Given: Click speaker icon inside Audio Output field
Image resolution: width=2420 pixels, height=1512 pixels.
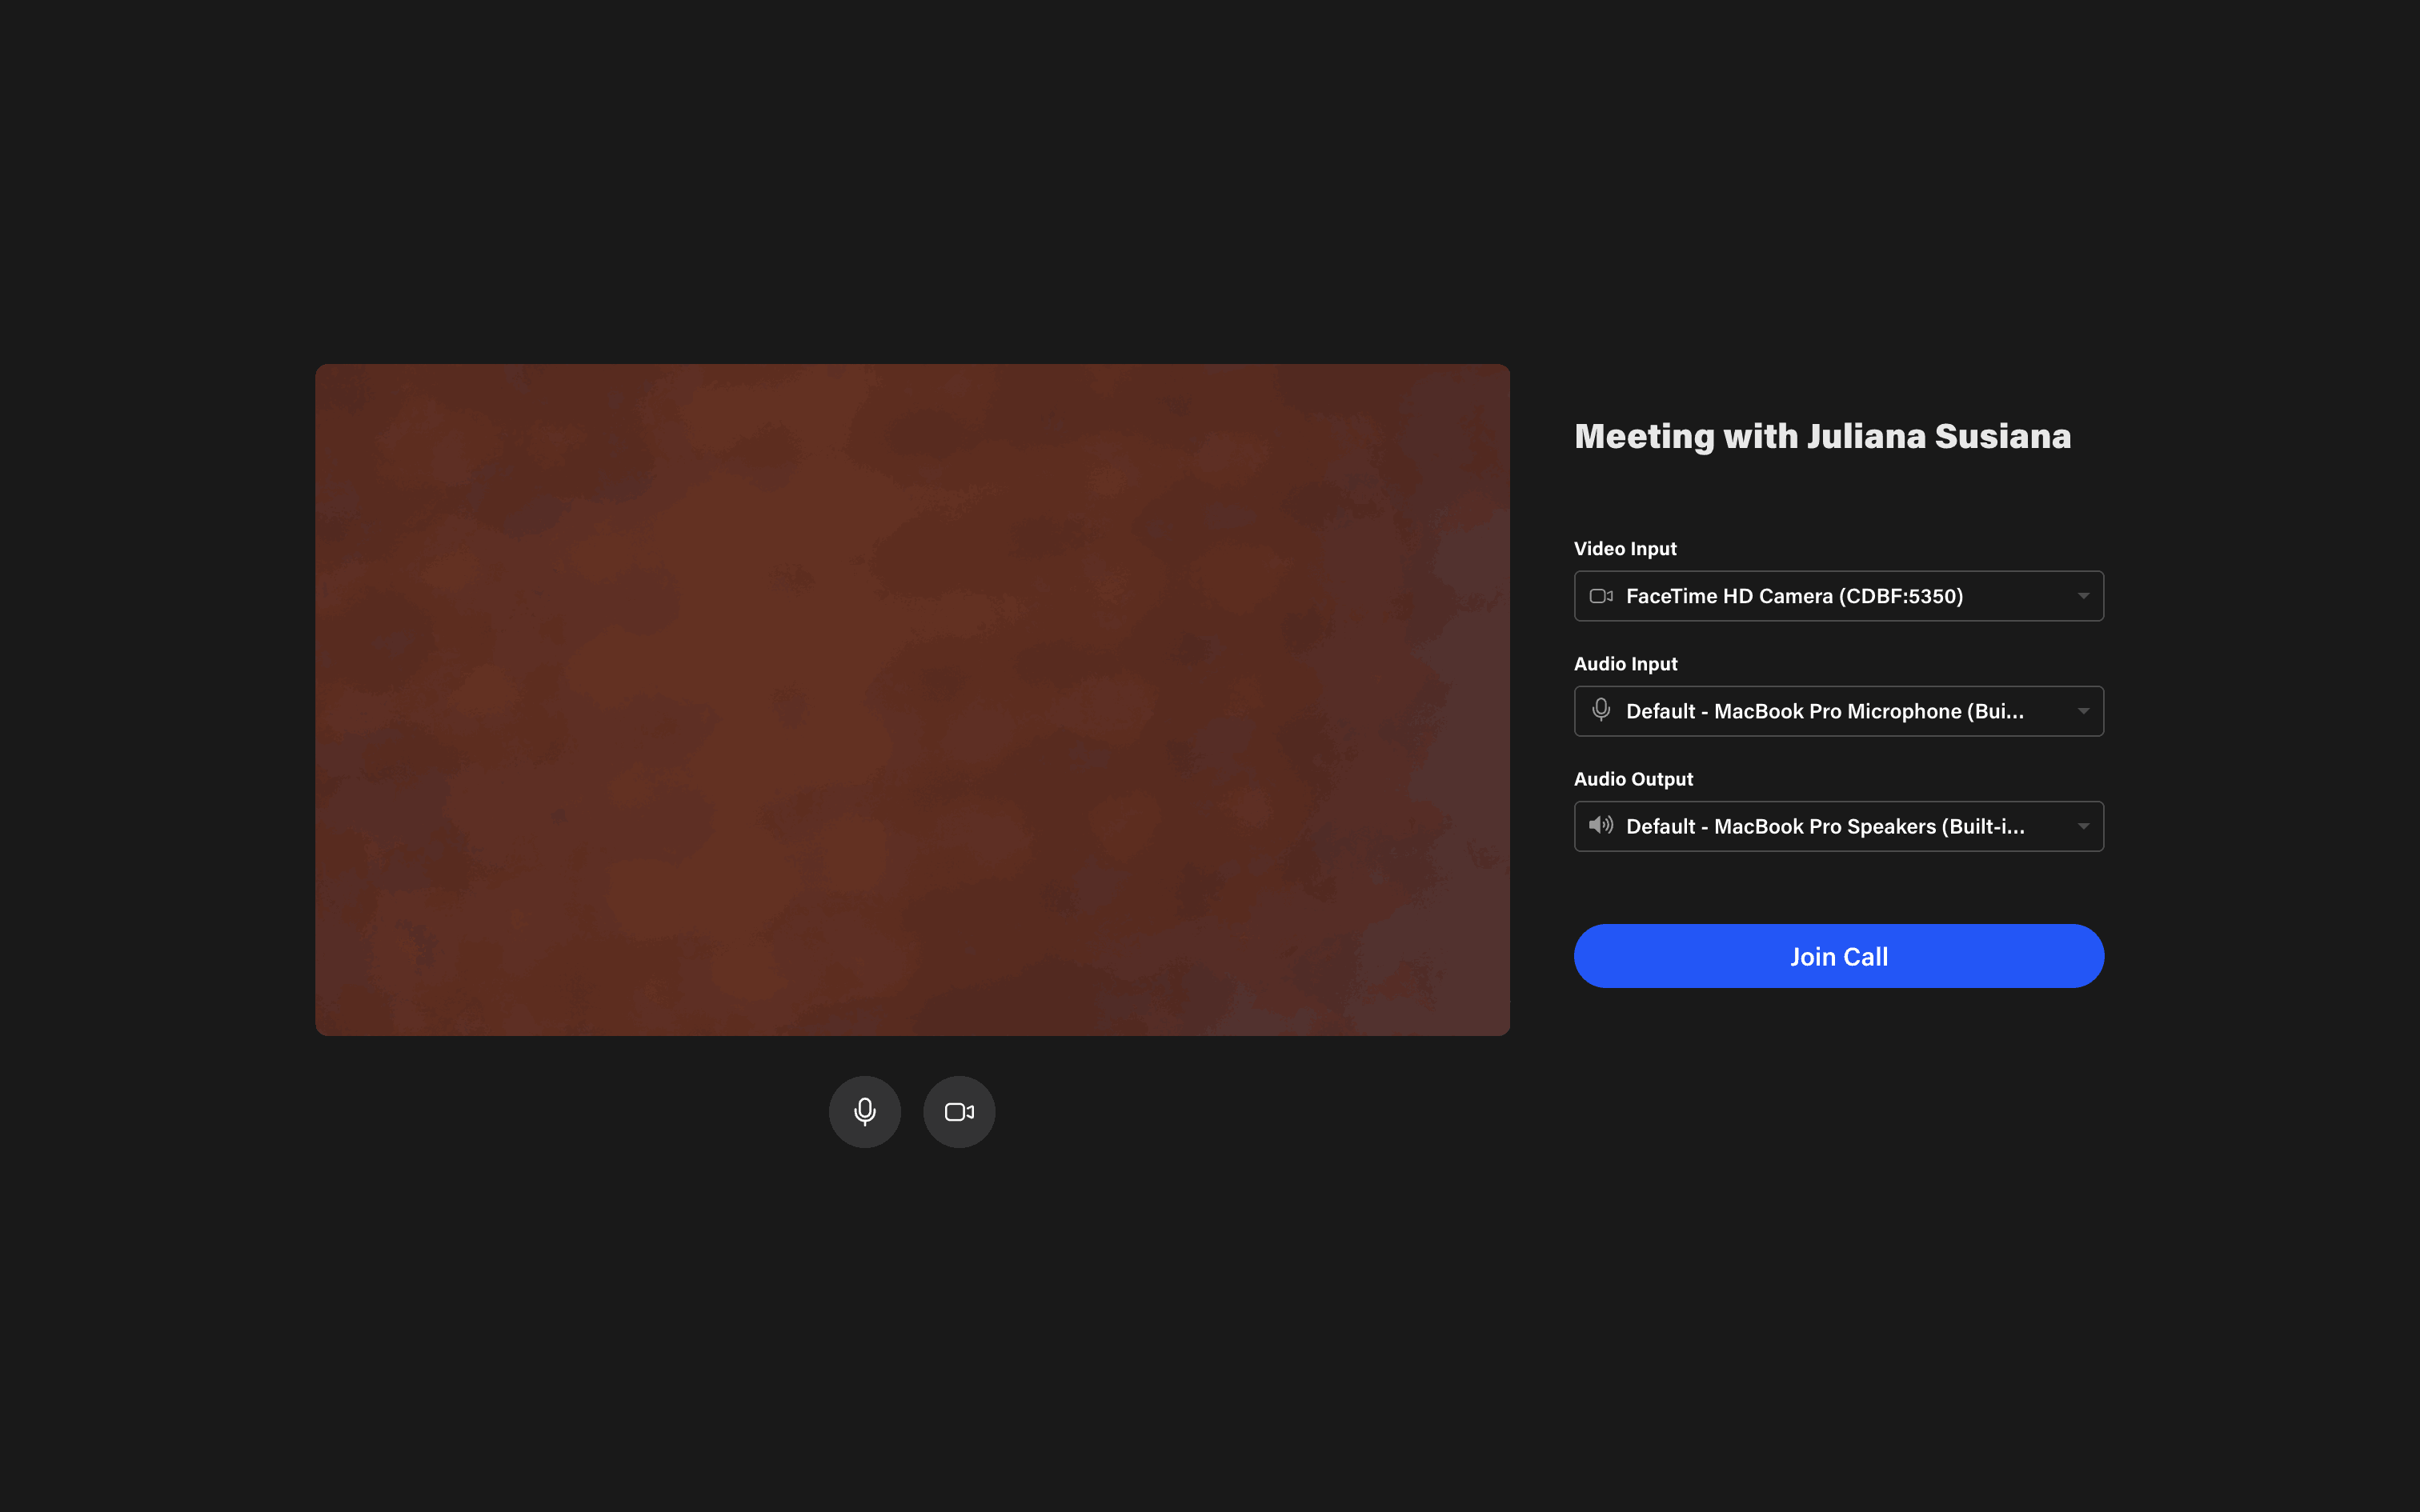Looking at the screenshot, I should click(1600, 825).
